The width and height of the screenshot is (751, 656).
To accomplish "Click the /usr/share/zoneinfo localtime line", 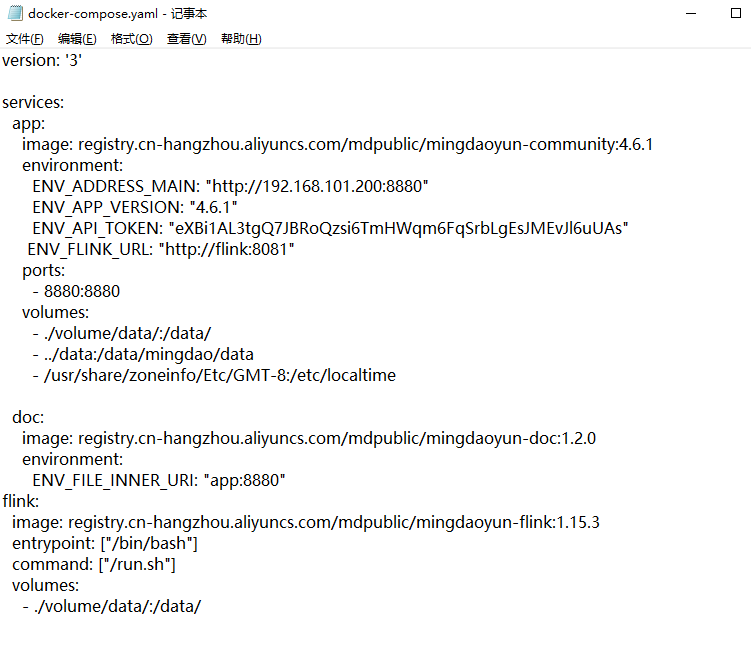I will point(214,375).
